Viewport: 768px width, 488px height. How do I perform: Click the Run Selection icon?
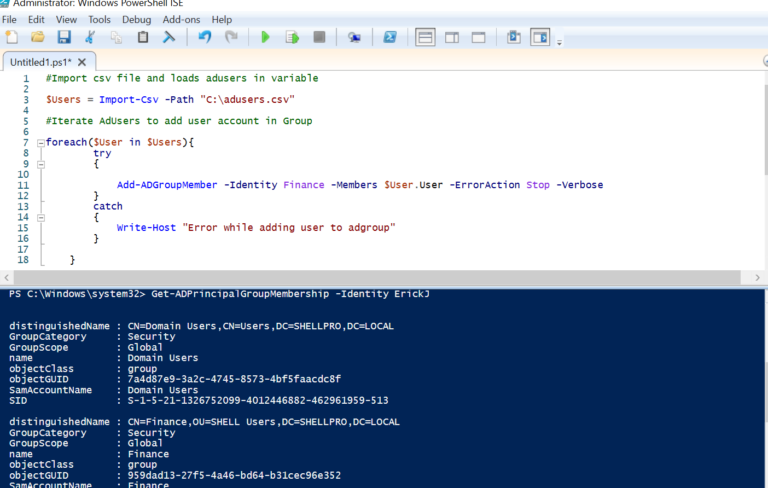[x=292, y=37]
